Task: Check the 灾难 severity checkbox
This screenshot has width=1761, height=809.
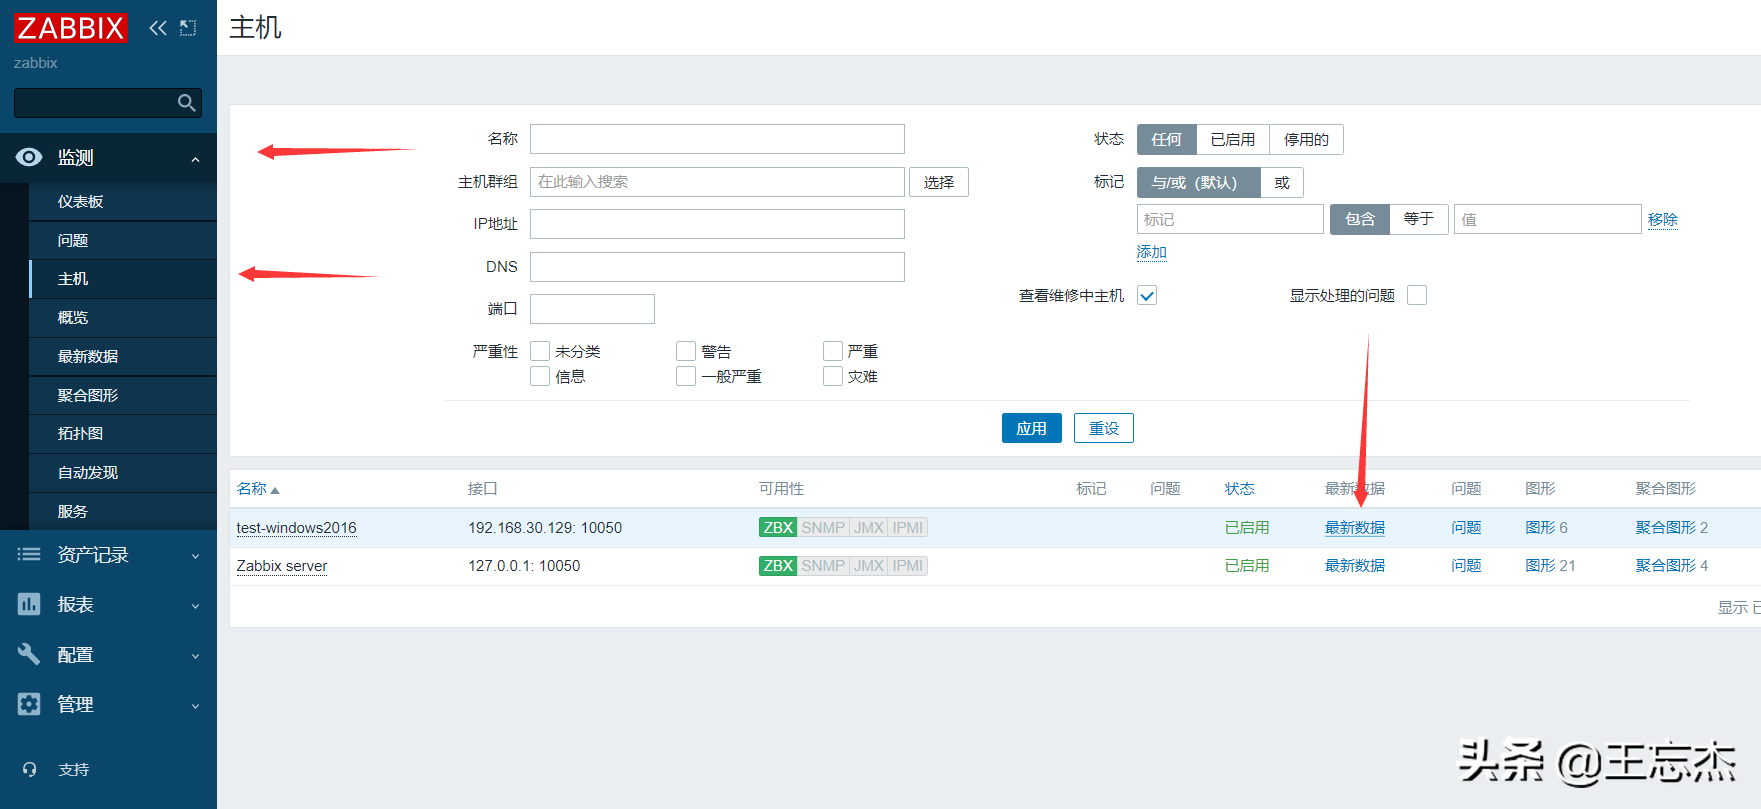Action: coord(832,376)
